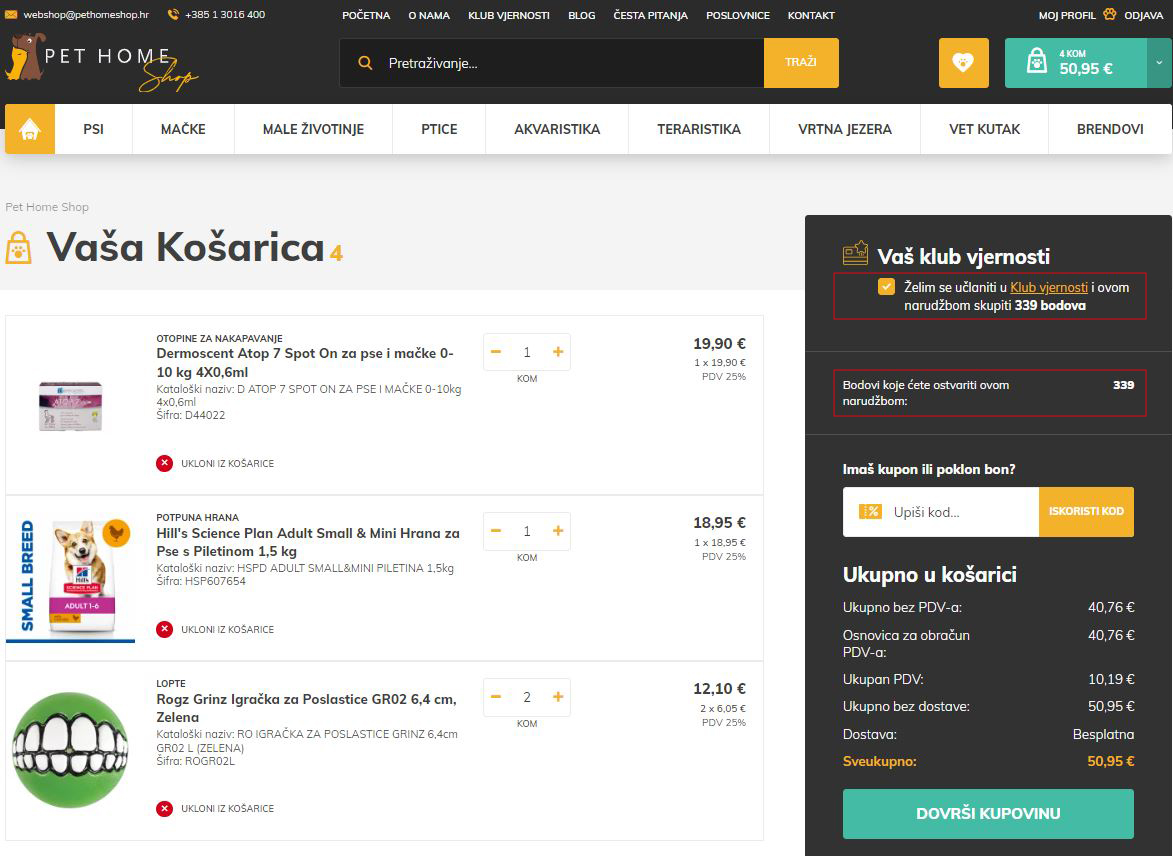Open the AKVARISTIKA category menu

[x=557, y=129]
